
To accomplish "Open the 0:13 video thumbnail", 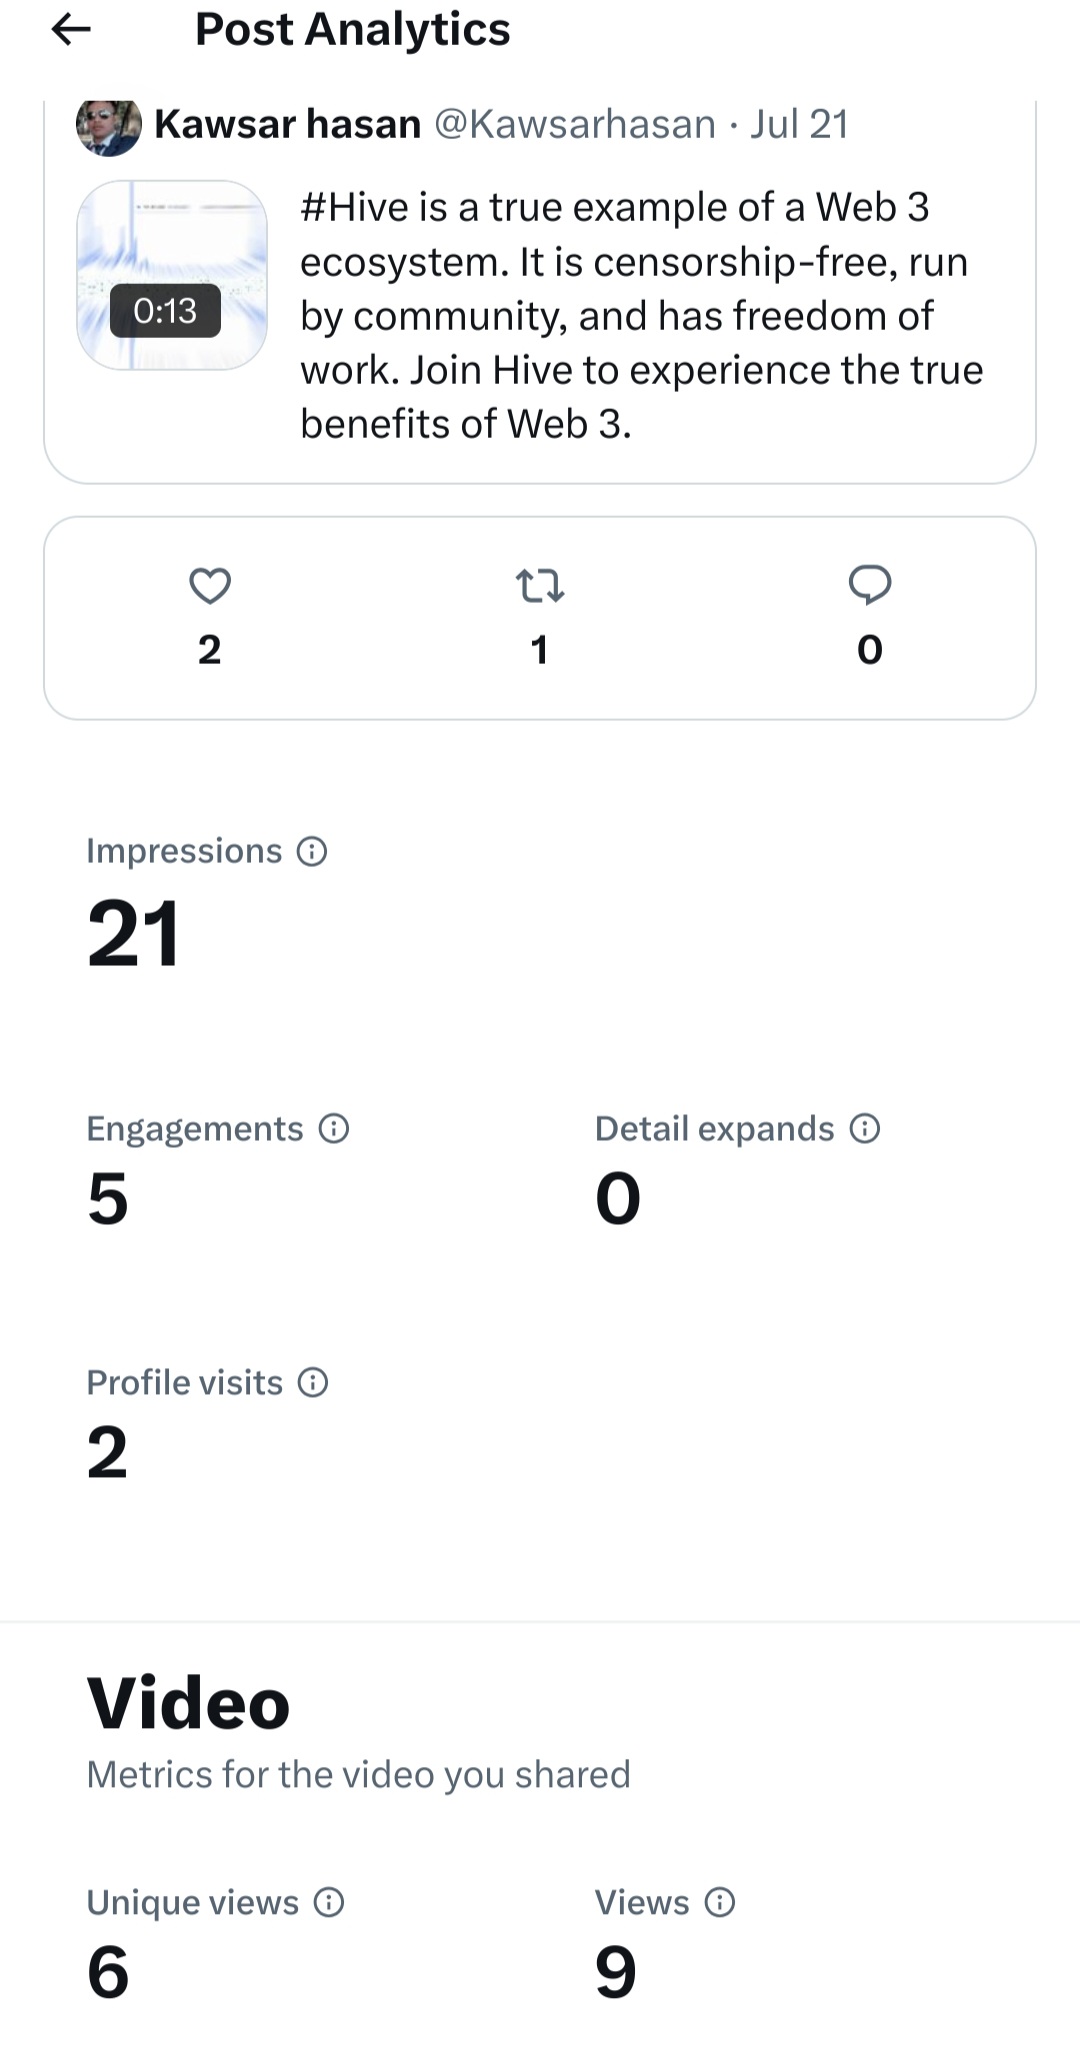I will 172,275.
